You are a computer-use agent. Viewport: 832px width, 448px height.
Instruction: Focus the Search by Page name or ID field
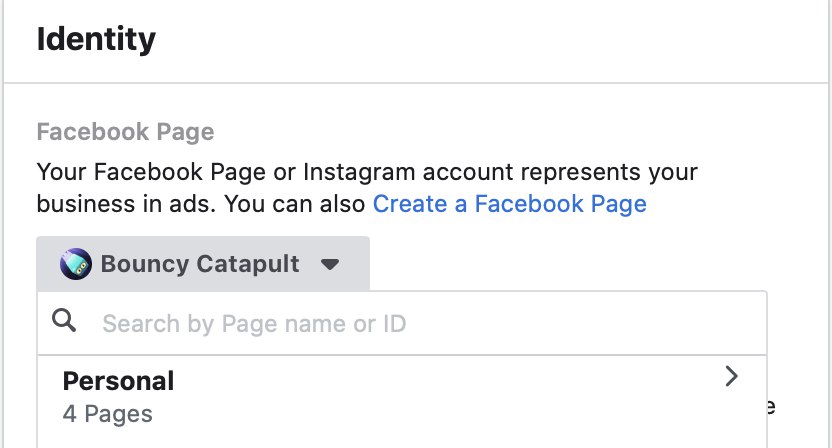point(402,323)
